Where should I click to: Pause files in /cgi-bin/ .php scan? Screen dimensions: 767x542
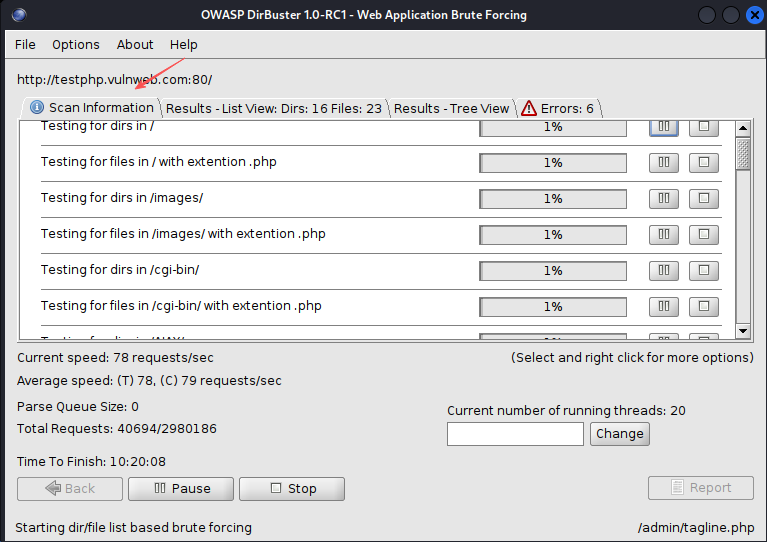(x=663, y=307)
